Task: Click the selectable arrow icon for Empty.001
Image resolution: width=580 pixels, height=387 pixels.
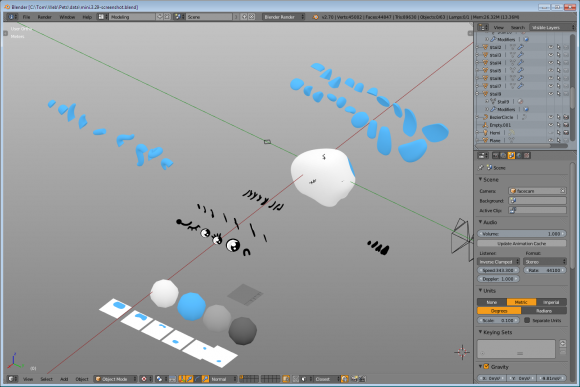Action: pos(558,125)
